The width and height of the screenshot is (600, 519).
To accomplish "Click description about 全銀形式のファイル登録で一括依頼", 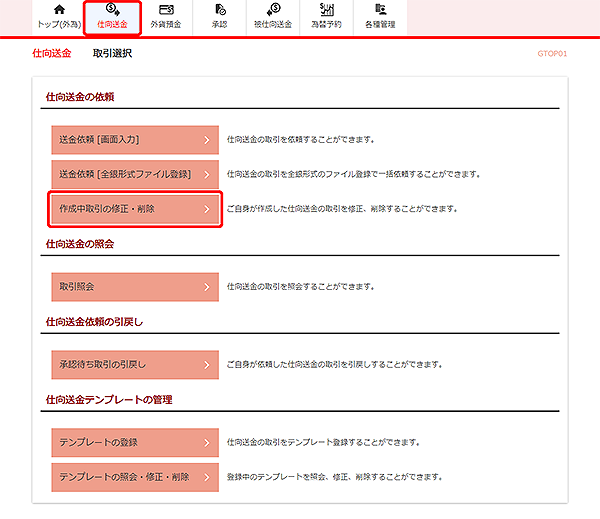I will pyautogui.click(x=354, y=175).
